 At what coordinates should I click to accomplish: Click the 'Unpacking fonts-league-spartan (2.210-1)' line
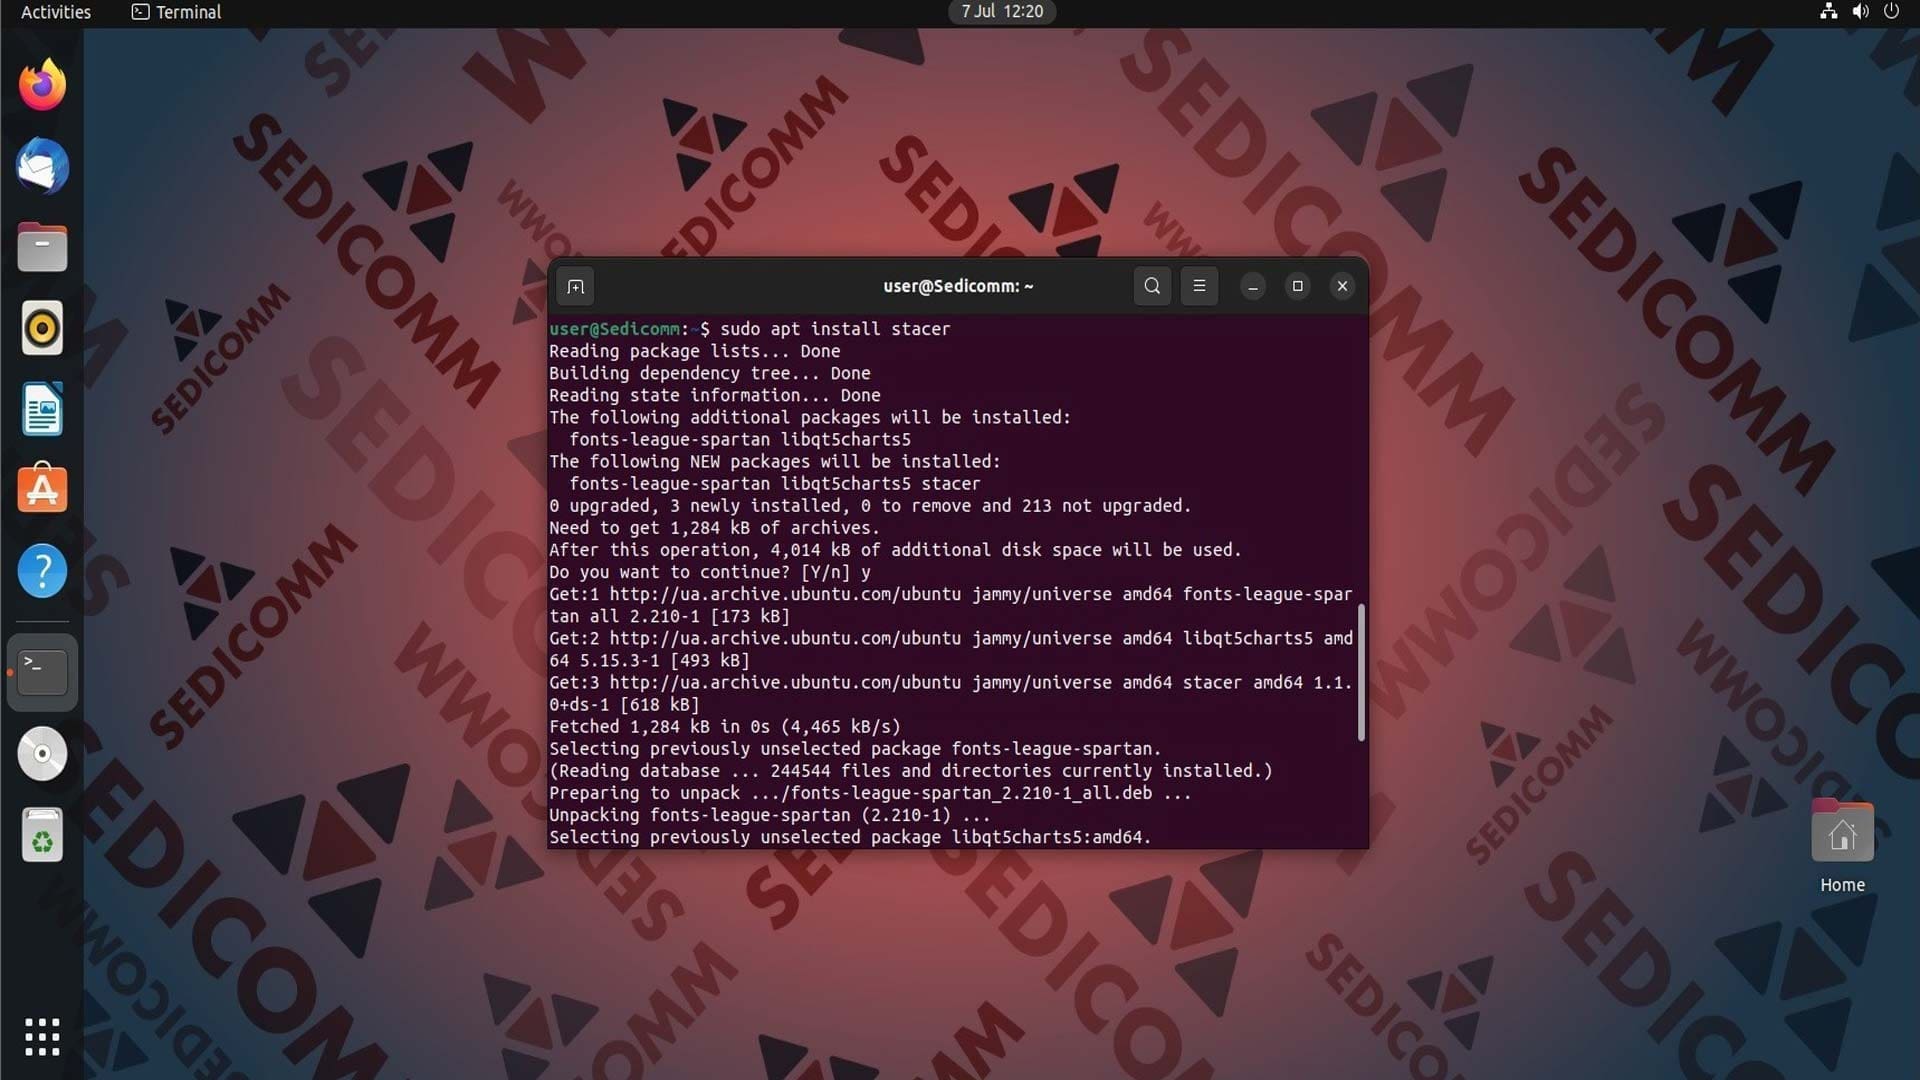tap(770, 815)
